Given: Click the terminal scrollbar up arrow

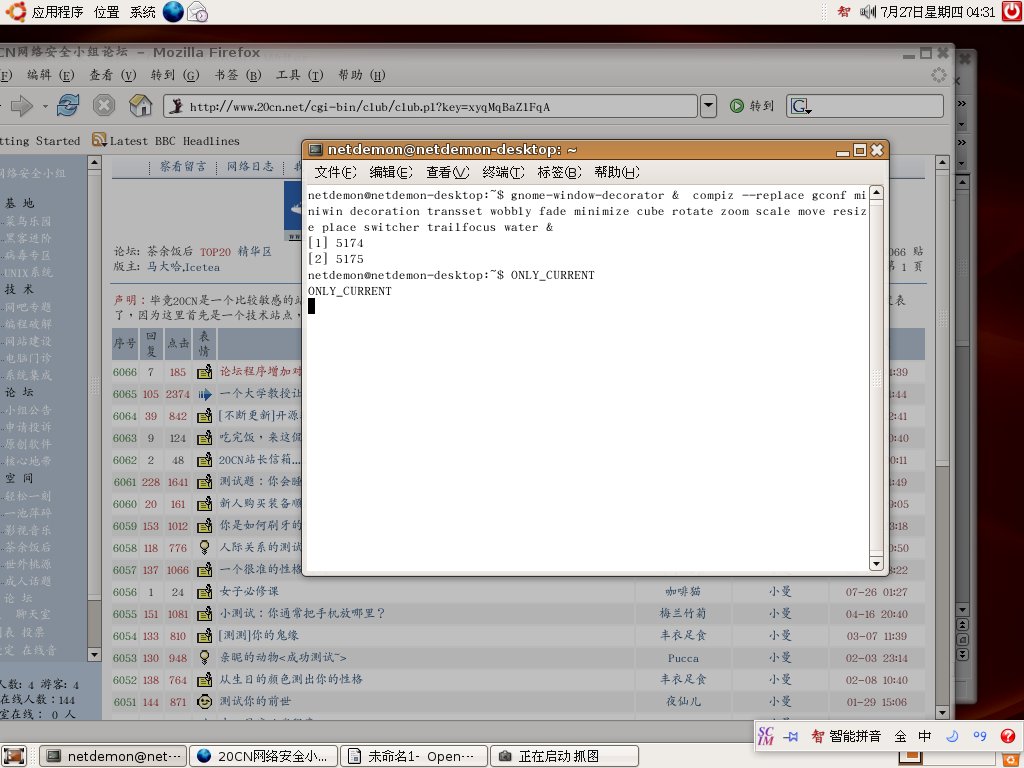Looking at the screenshot, I should point(876,193).
